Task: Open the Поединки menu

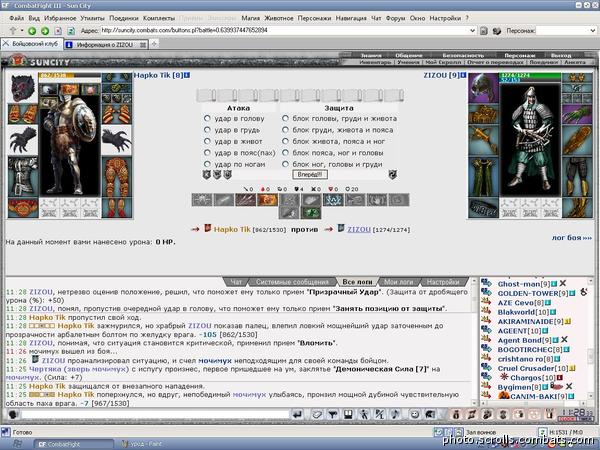Action: coord(124,18)
